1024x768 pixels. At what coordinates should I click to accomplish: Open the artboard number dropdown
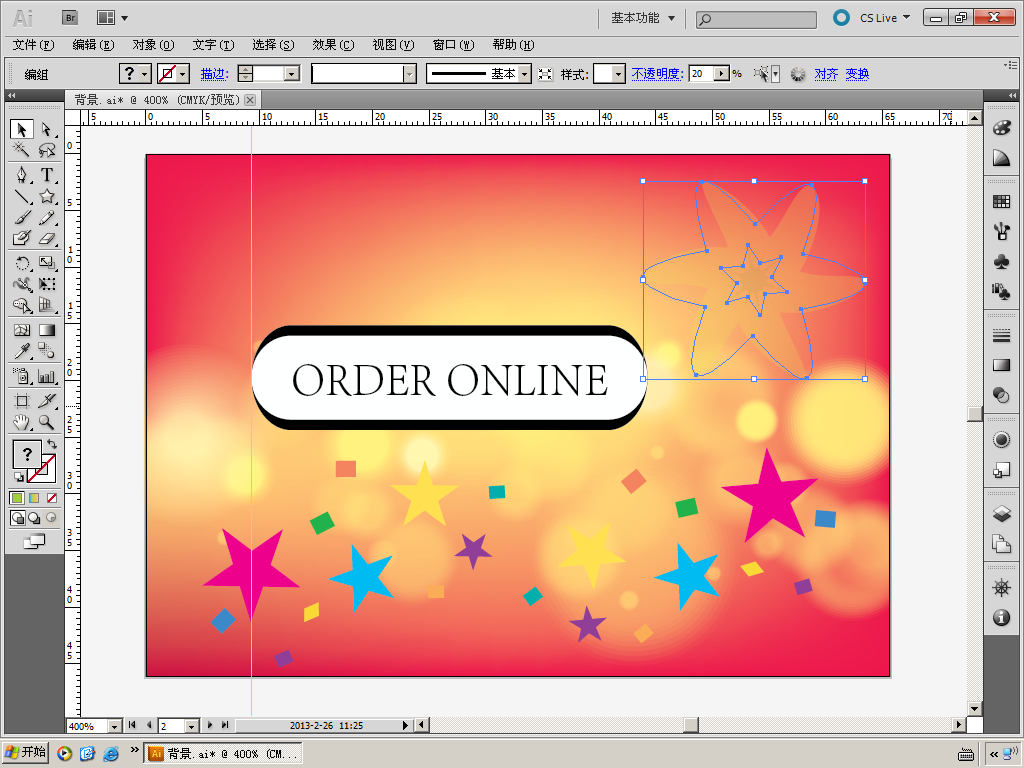(191, 726)
